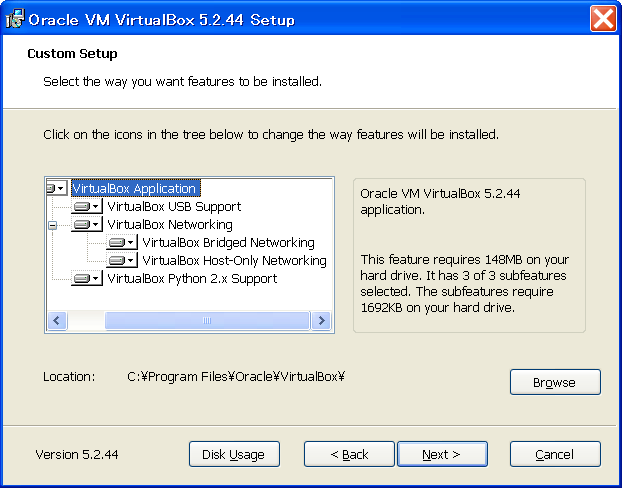
Task: Select VirtualBox Networking label
Action: (x=170, y=225)
